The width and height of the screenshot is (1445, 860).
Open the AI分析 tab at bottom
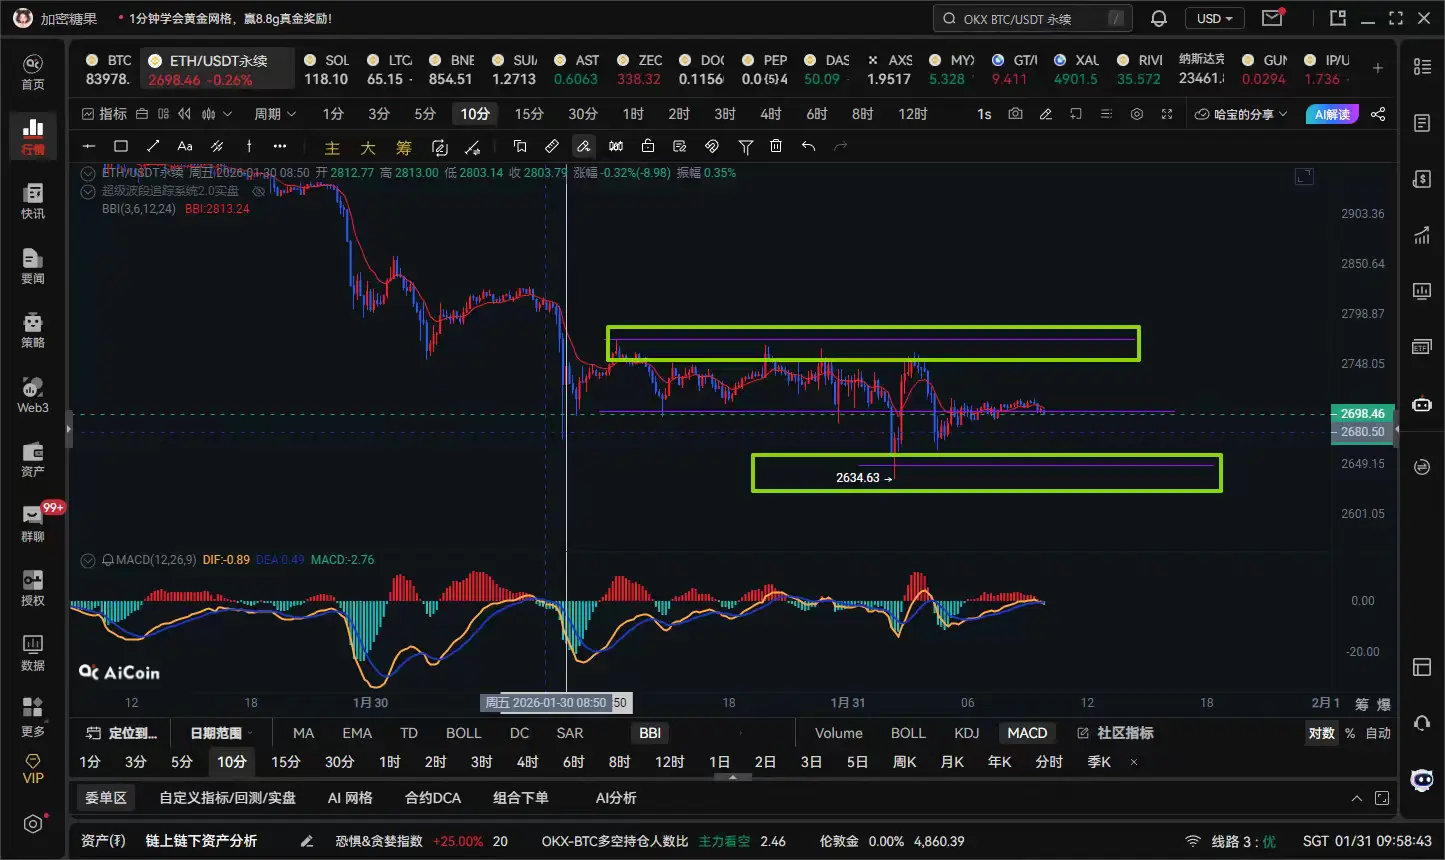coord(616,798)
